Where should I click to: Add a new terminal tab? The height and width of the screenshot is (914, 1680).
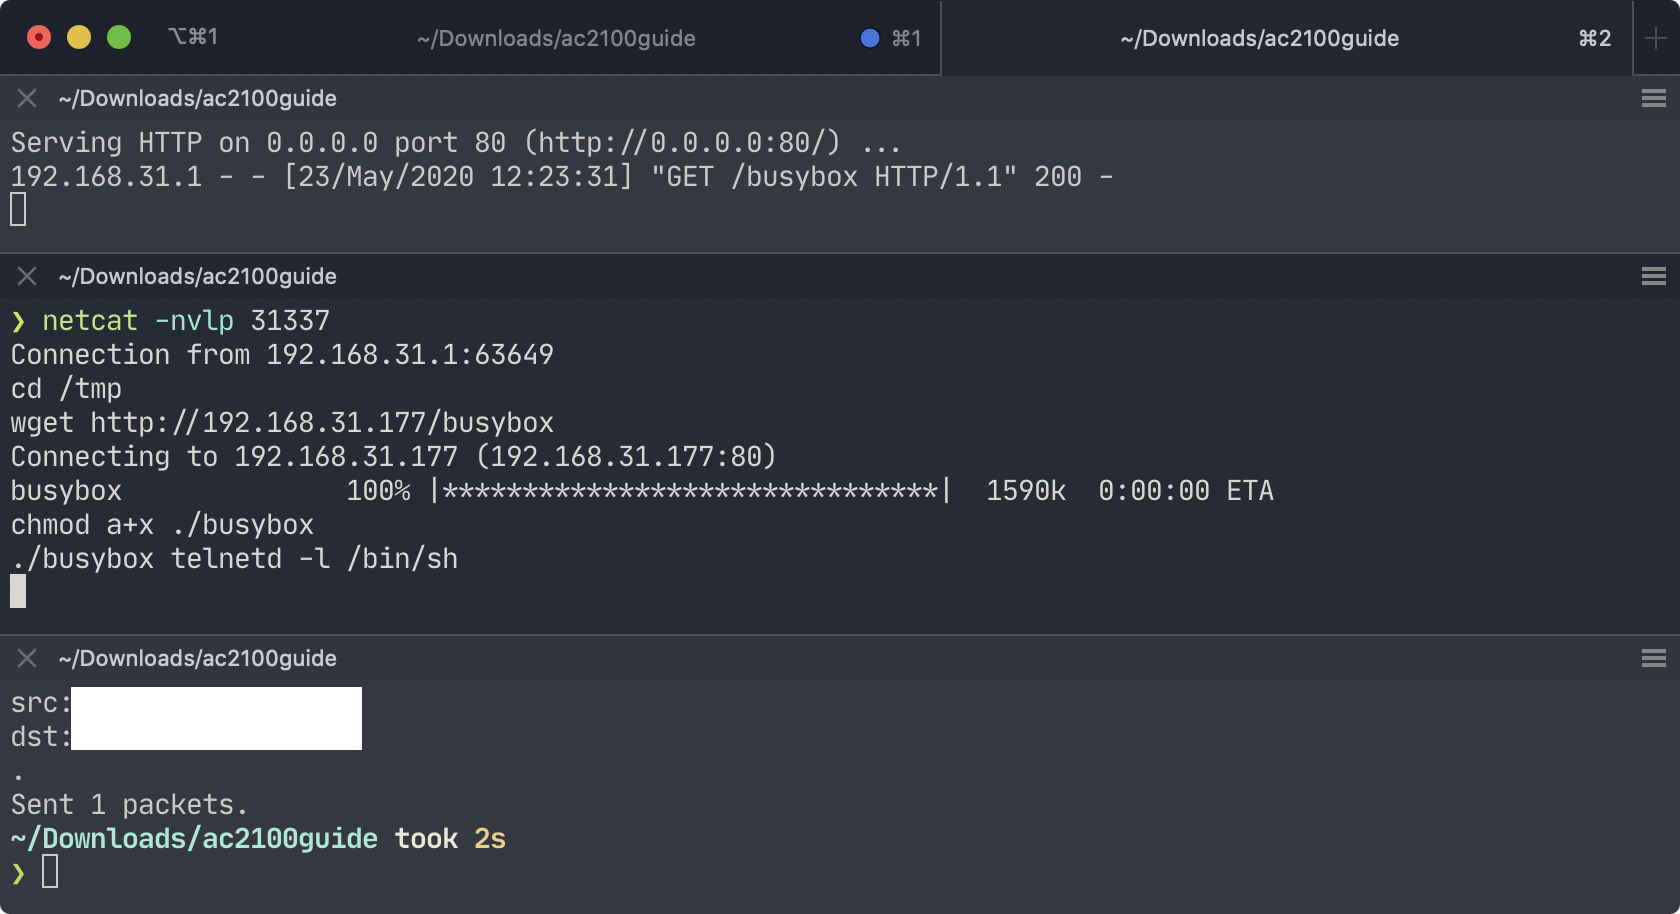[1656, 38]
